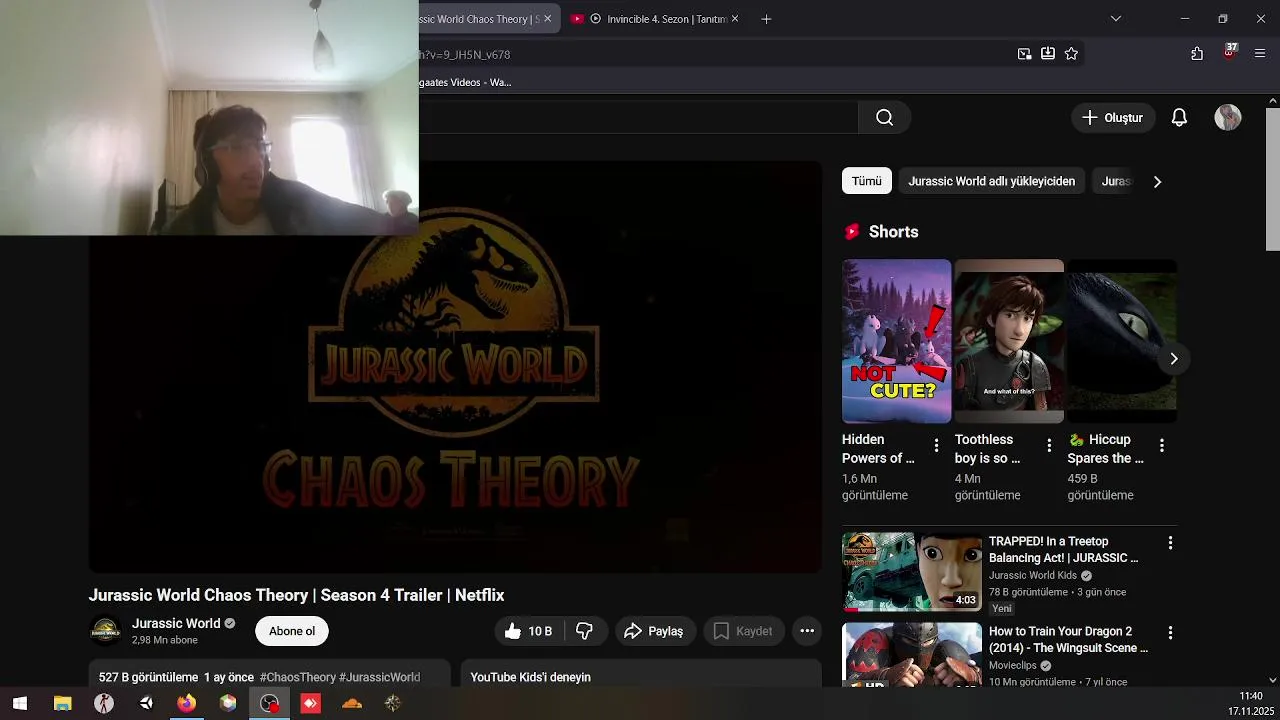The width and height of the screenshot is (1280, 720).
Task: Select the truncated 'Juras' filter chip
Action: pyautogui.click(x=1116, y=181)
